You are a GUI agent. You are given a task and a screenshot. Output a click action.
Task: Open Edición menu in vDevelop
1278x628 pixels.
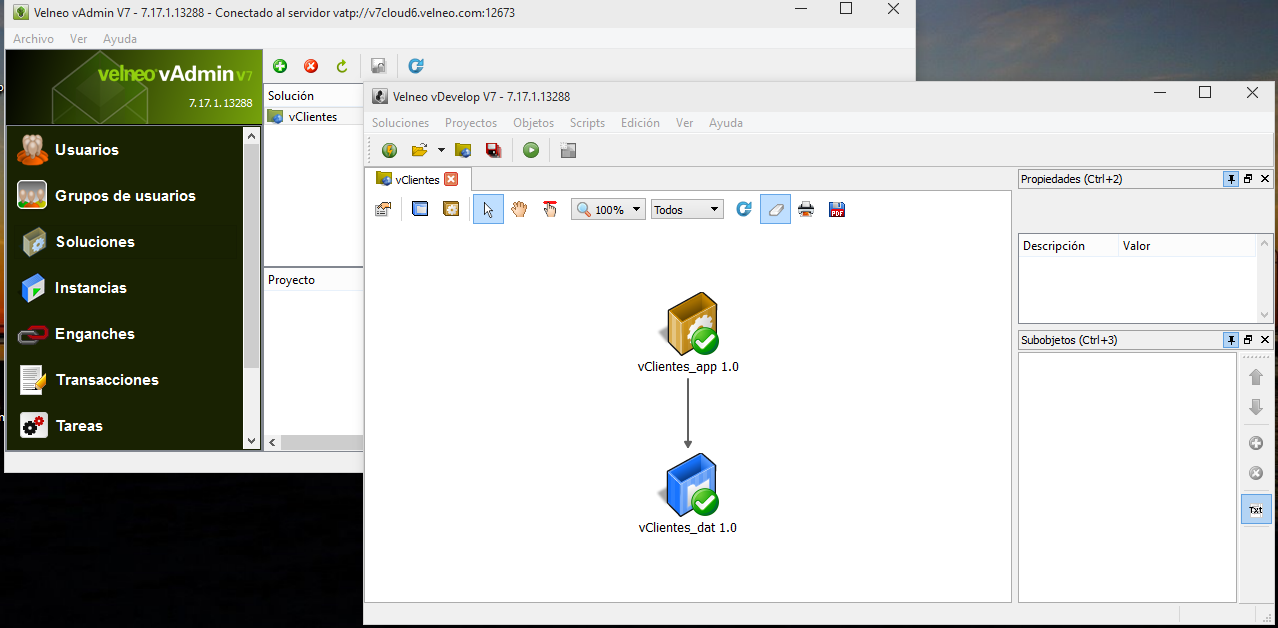(x=640, y=123)
